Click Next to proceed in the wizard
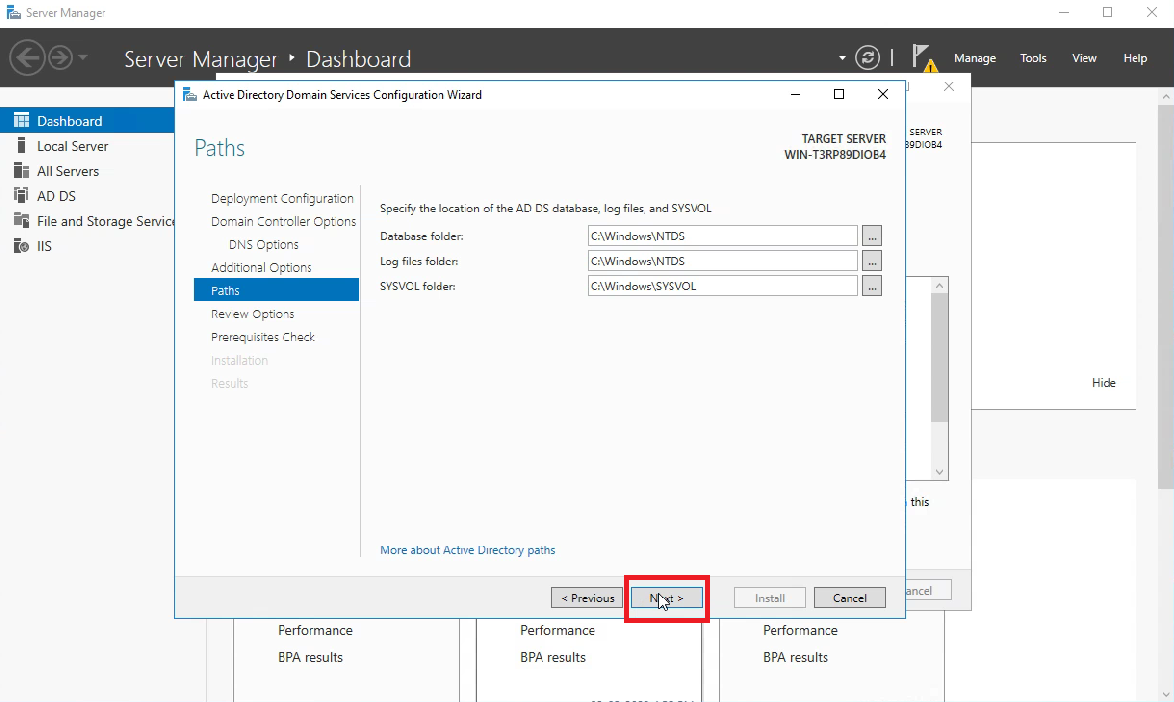The width and height of the screenshot is (1174, 702). pyautogui.click(x=666, y=597)
